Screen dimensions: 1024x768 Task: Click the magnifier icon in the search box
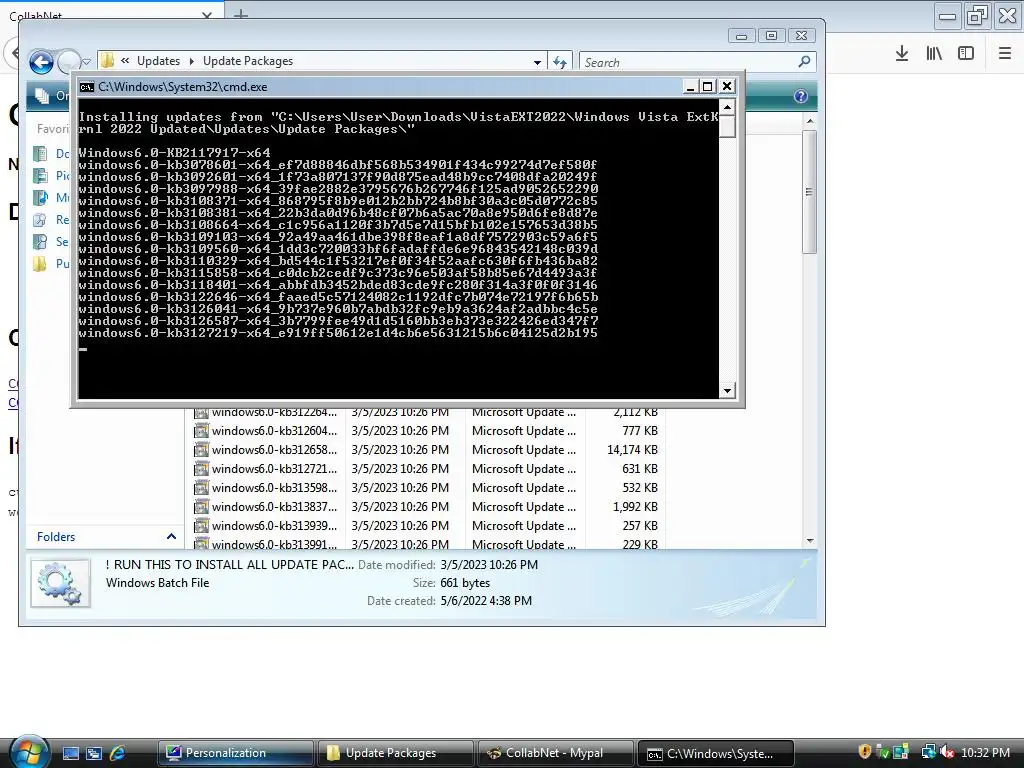point(805,61)
